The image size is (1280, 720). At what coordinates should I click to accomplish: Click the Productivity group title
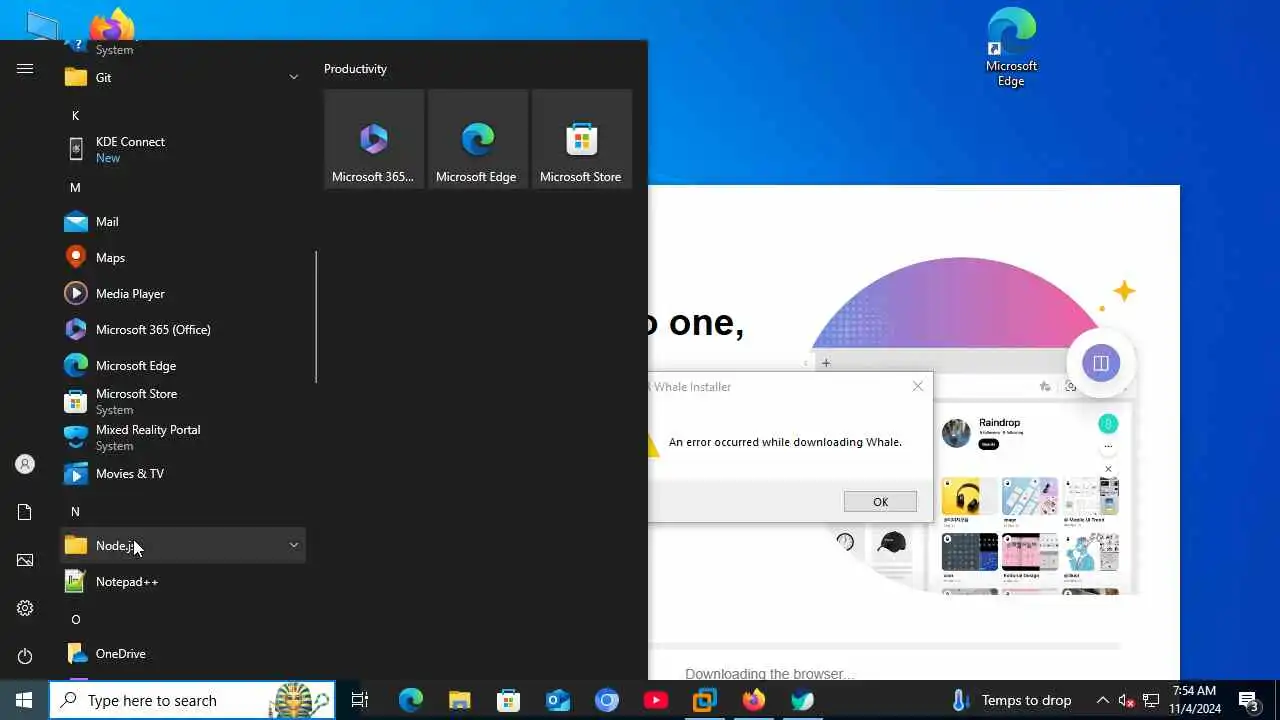click(355, 69)
